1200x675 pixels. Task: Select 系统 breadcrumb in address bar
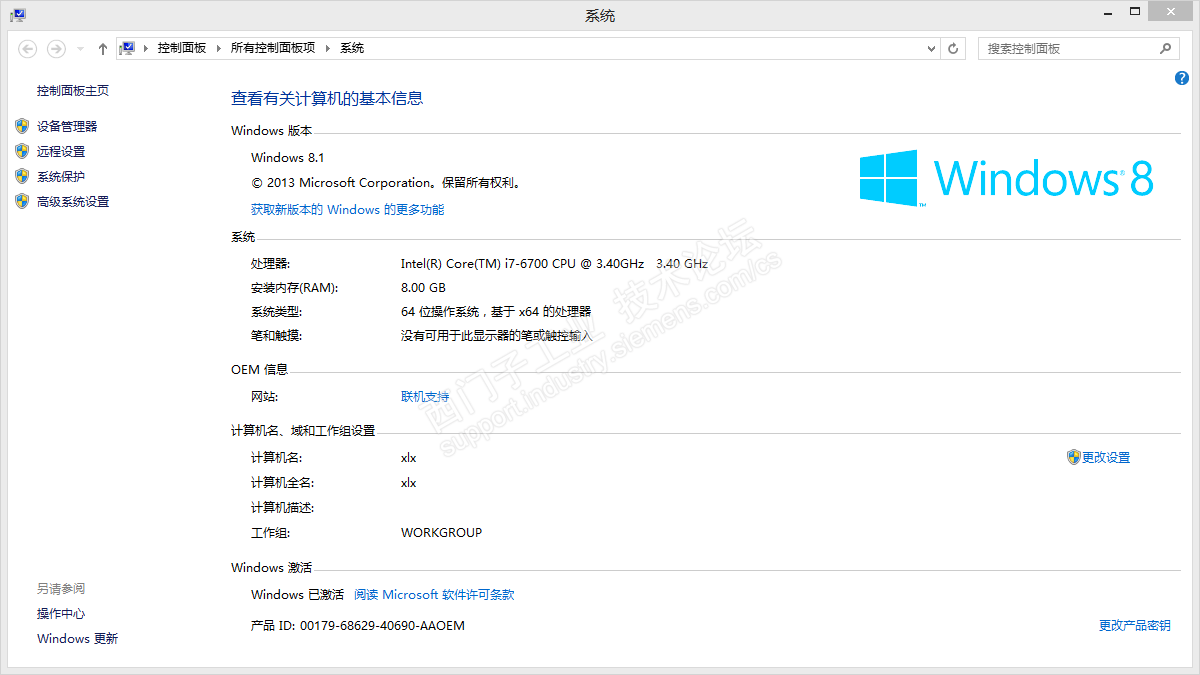point(352,48)
